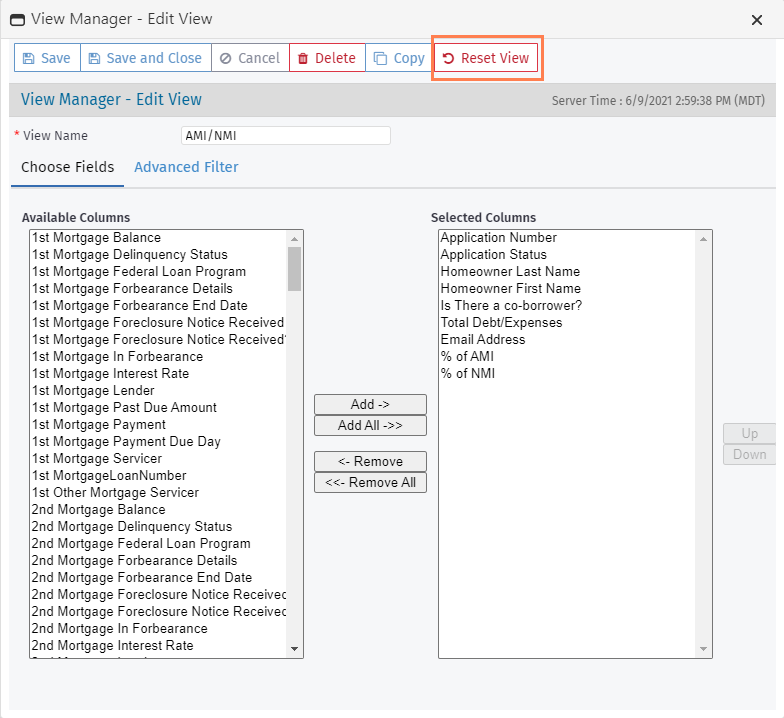Click the Reset View button

pyautogui.click(x=486, y=58)
